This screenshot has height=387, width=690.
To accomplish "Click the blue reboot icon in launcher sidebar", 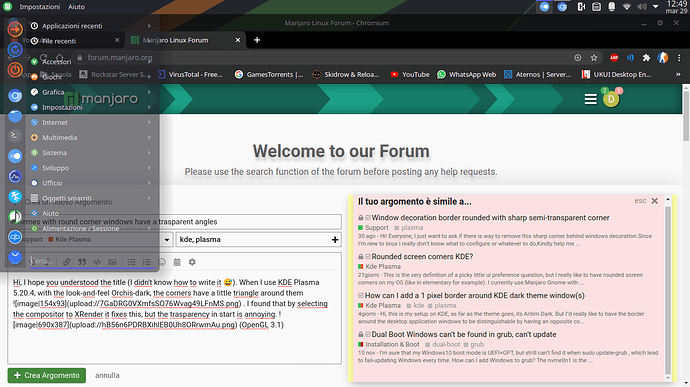I will (x=15, y=49).
